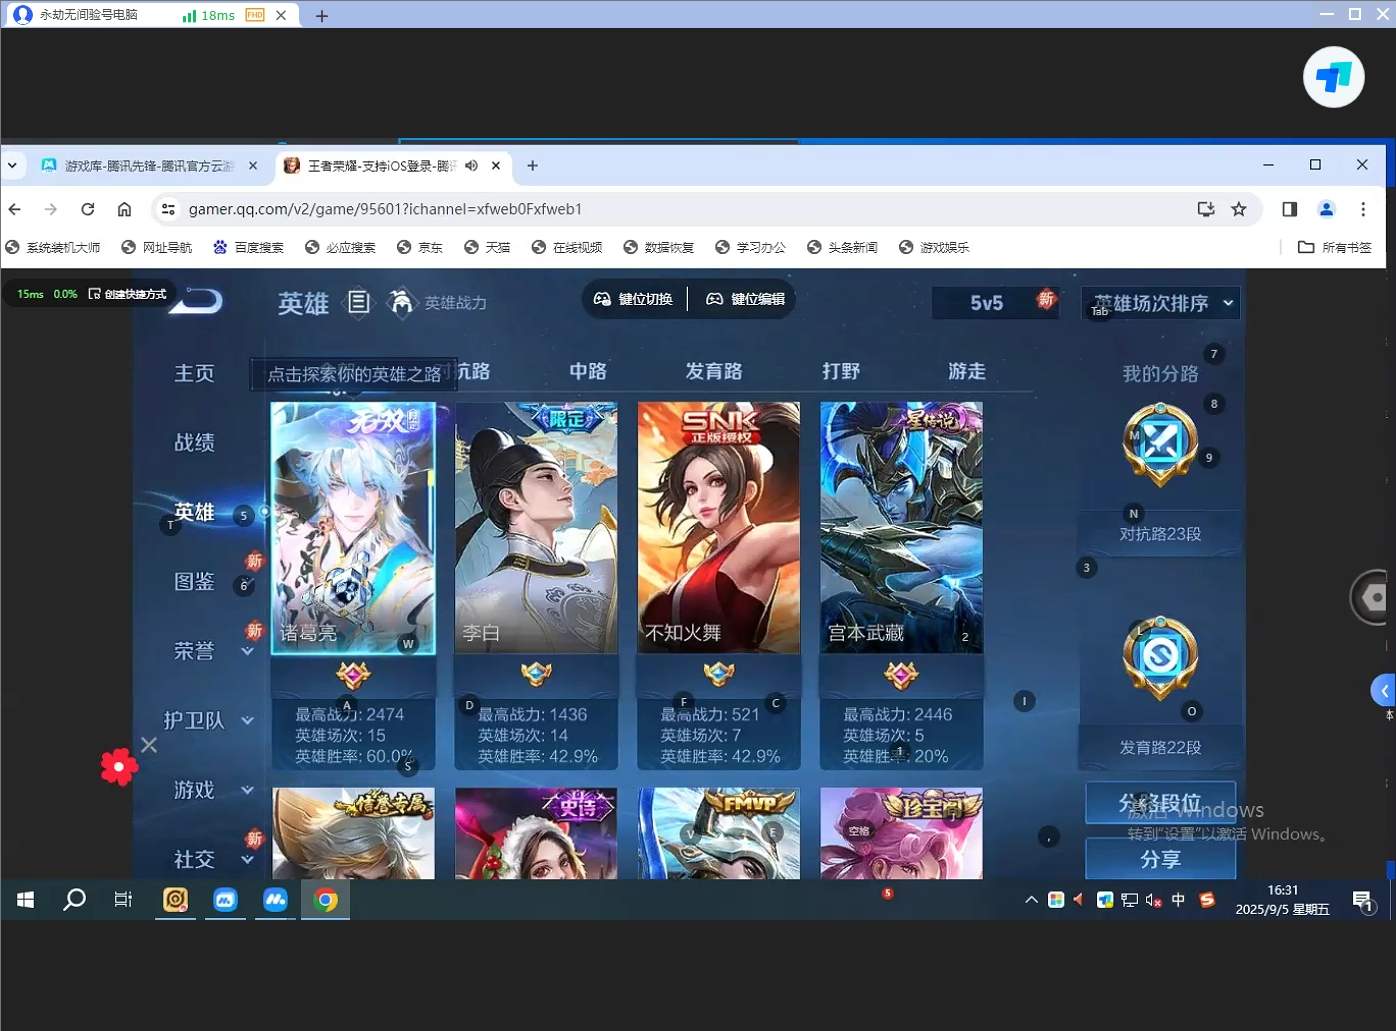Show hidden tray icons chevron
This screenshot has height=1031, width=1396.
click(1031, 900)
